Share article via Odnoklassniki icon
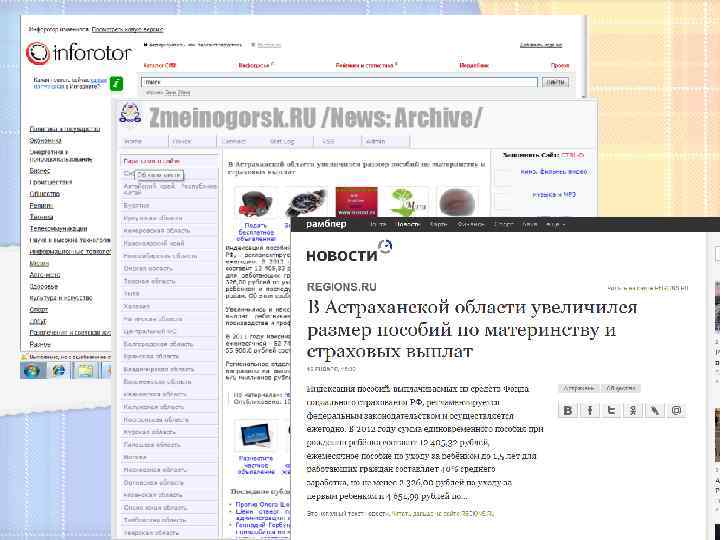Viewport: 720px width, 540px height. (x=633, y=410)
